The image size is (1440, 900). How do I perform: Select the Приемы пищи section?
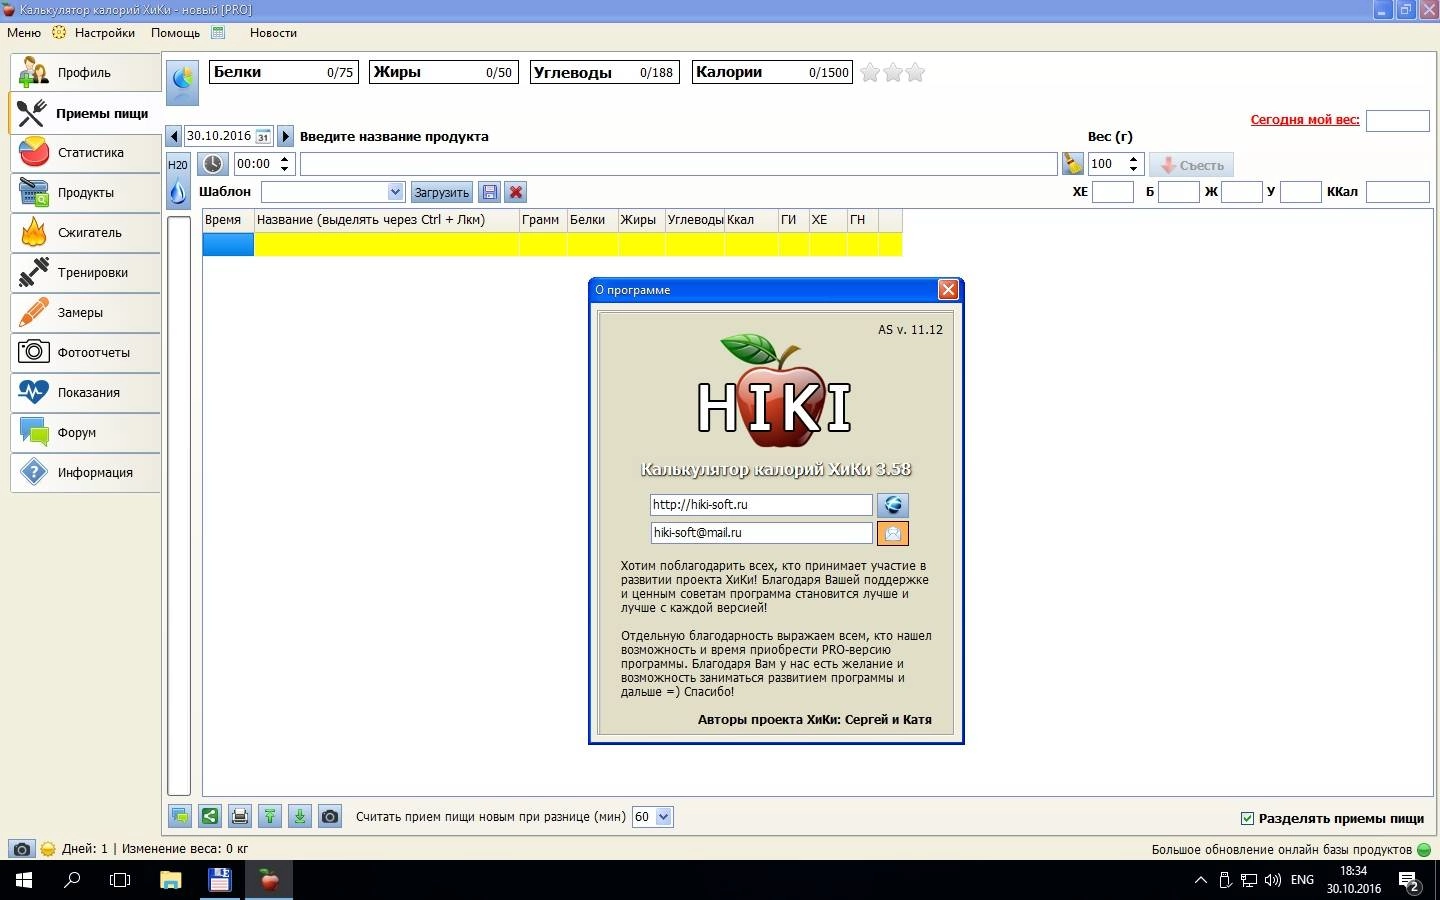(86, 112)
